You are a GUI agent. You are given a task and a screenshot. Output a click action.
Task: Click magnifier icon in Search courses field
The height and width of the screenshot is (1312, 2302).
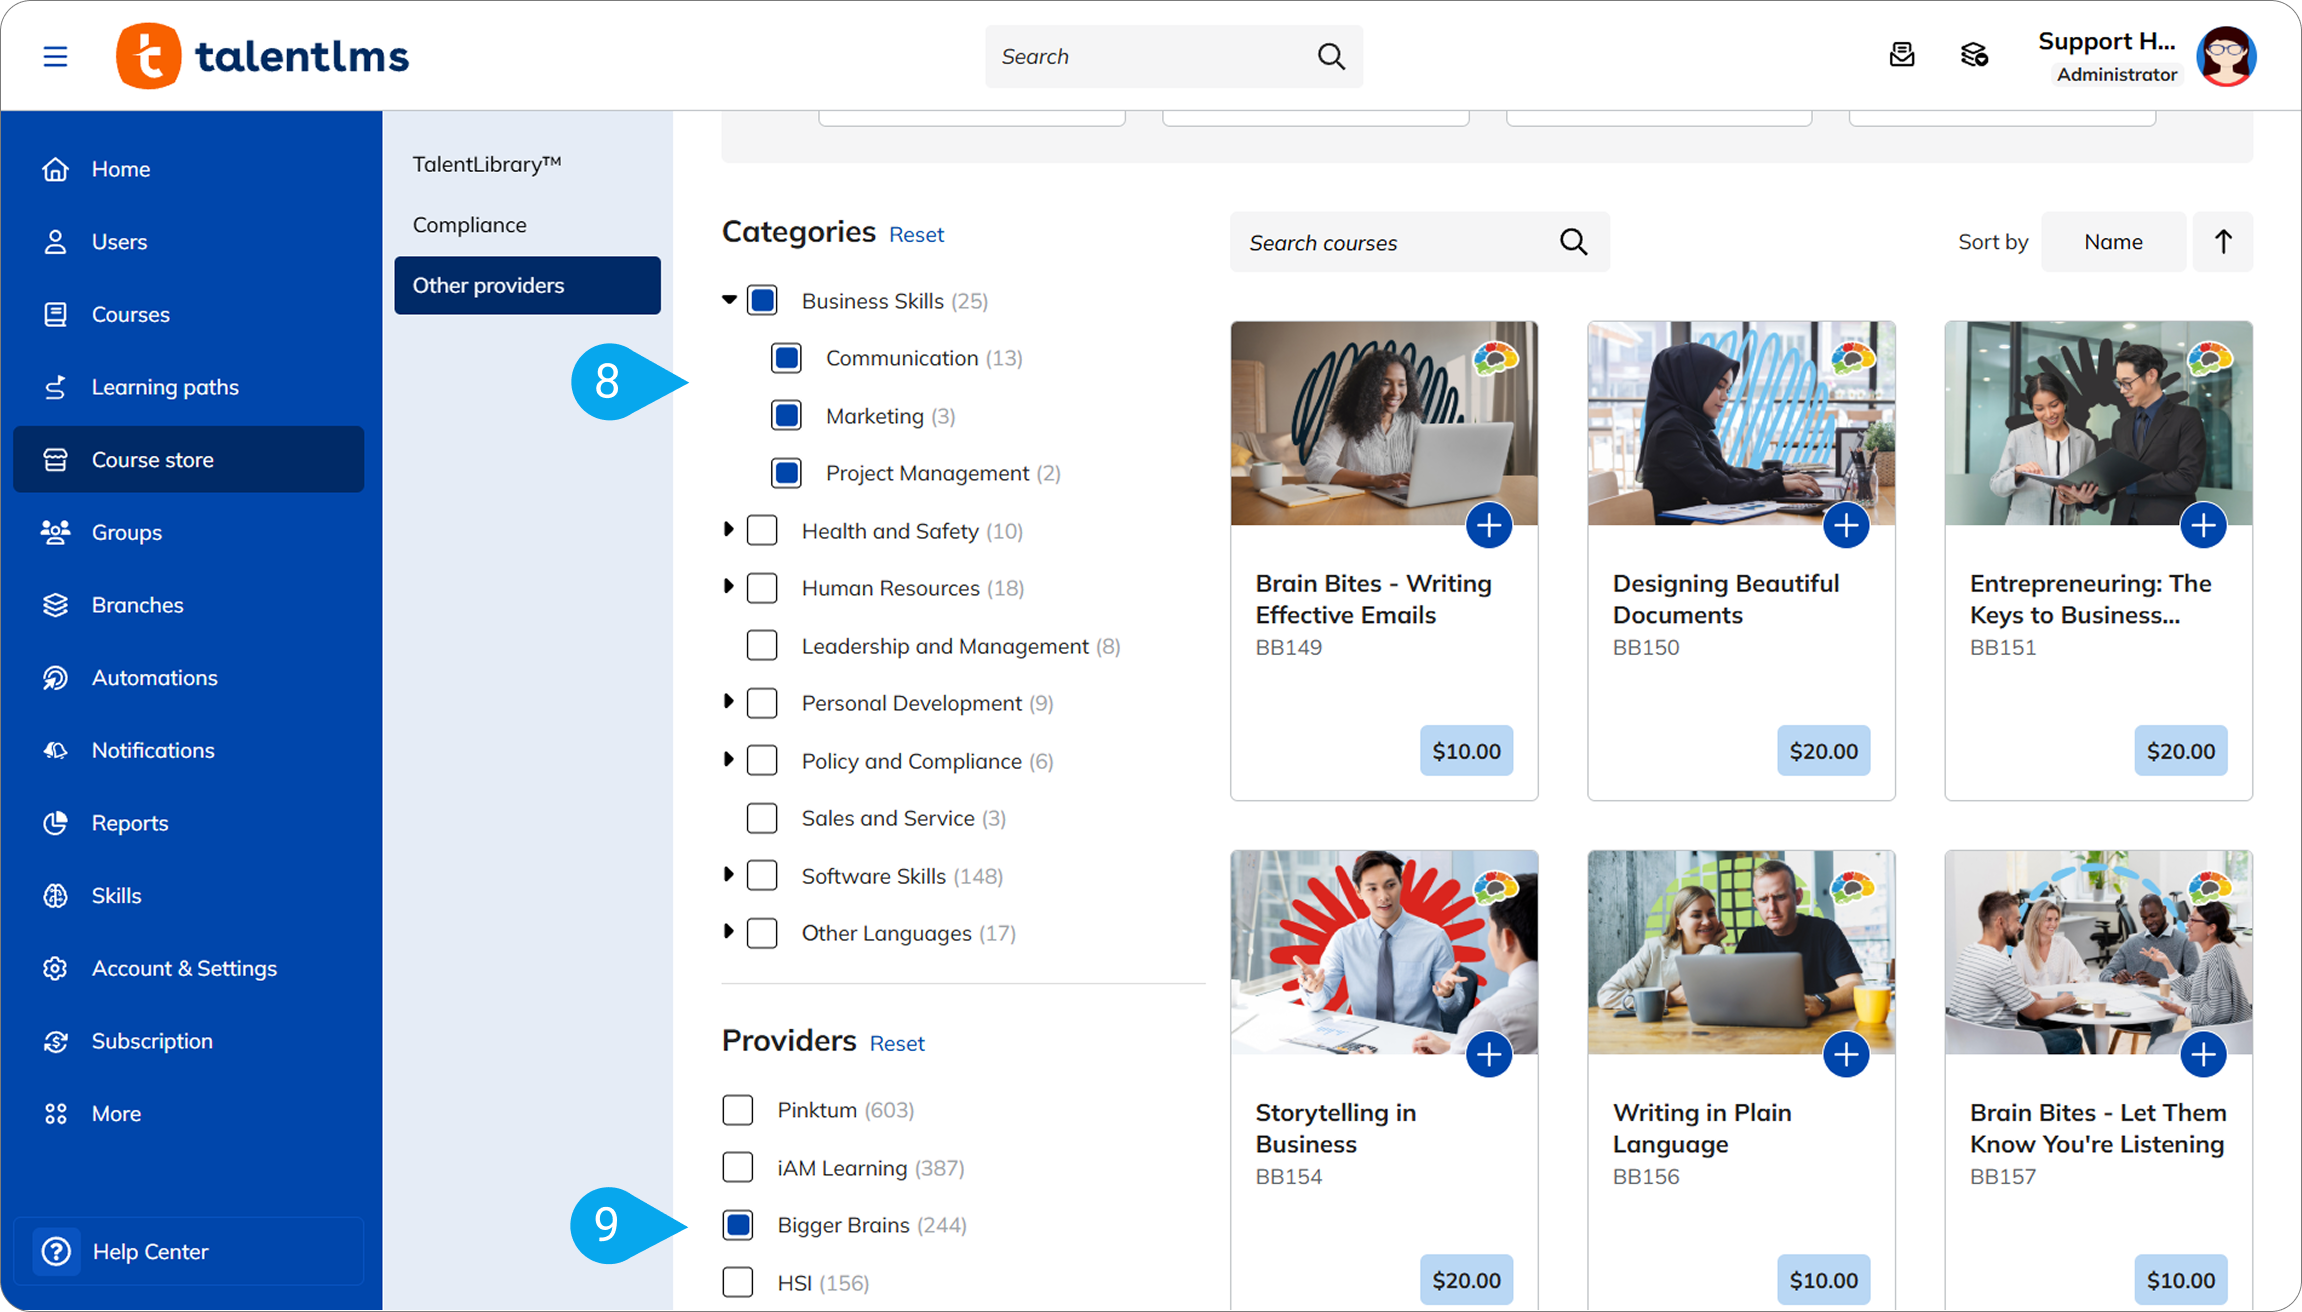click(1573, 242)
